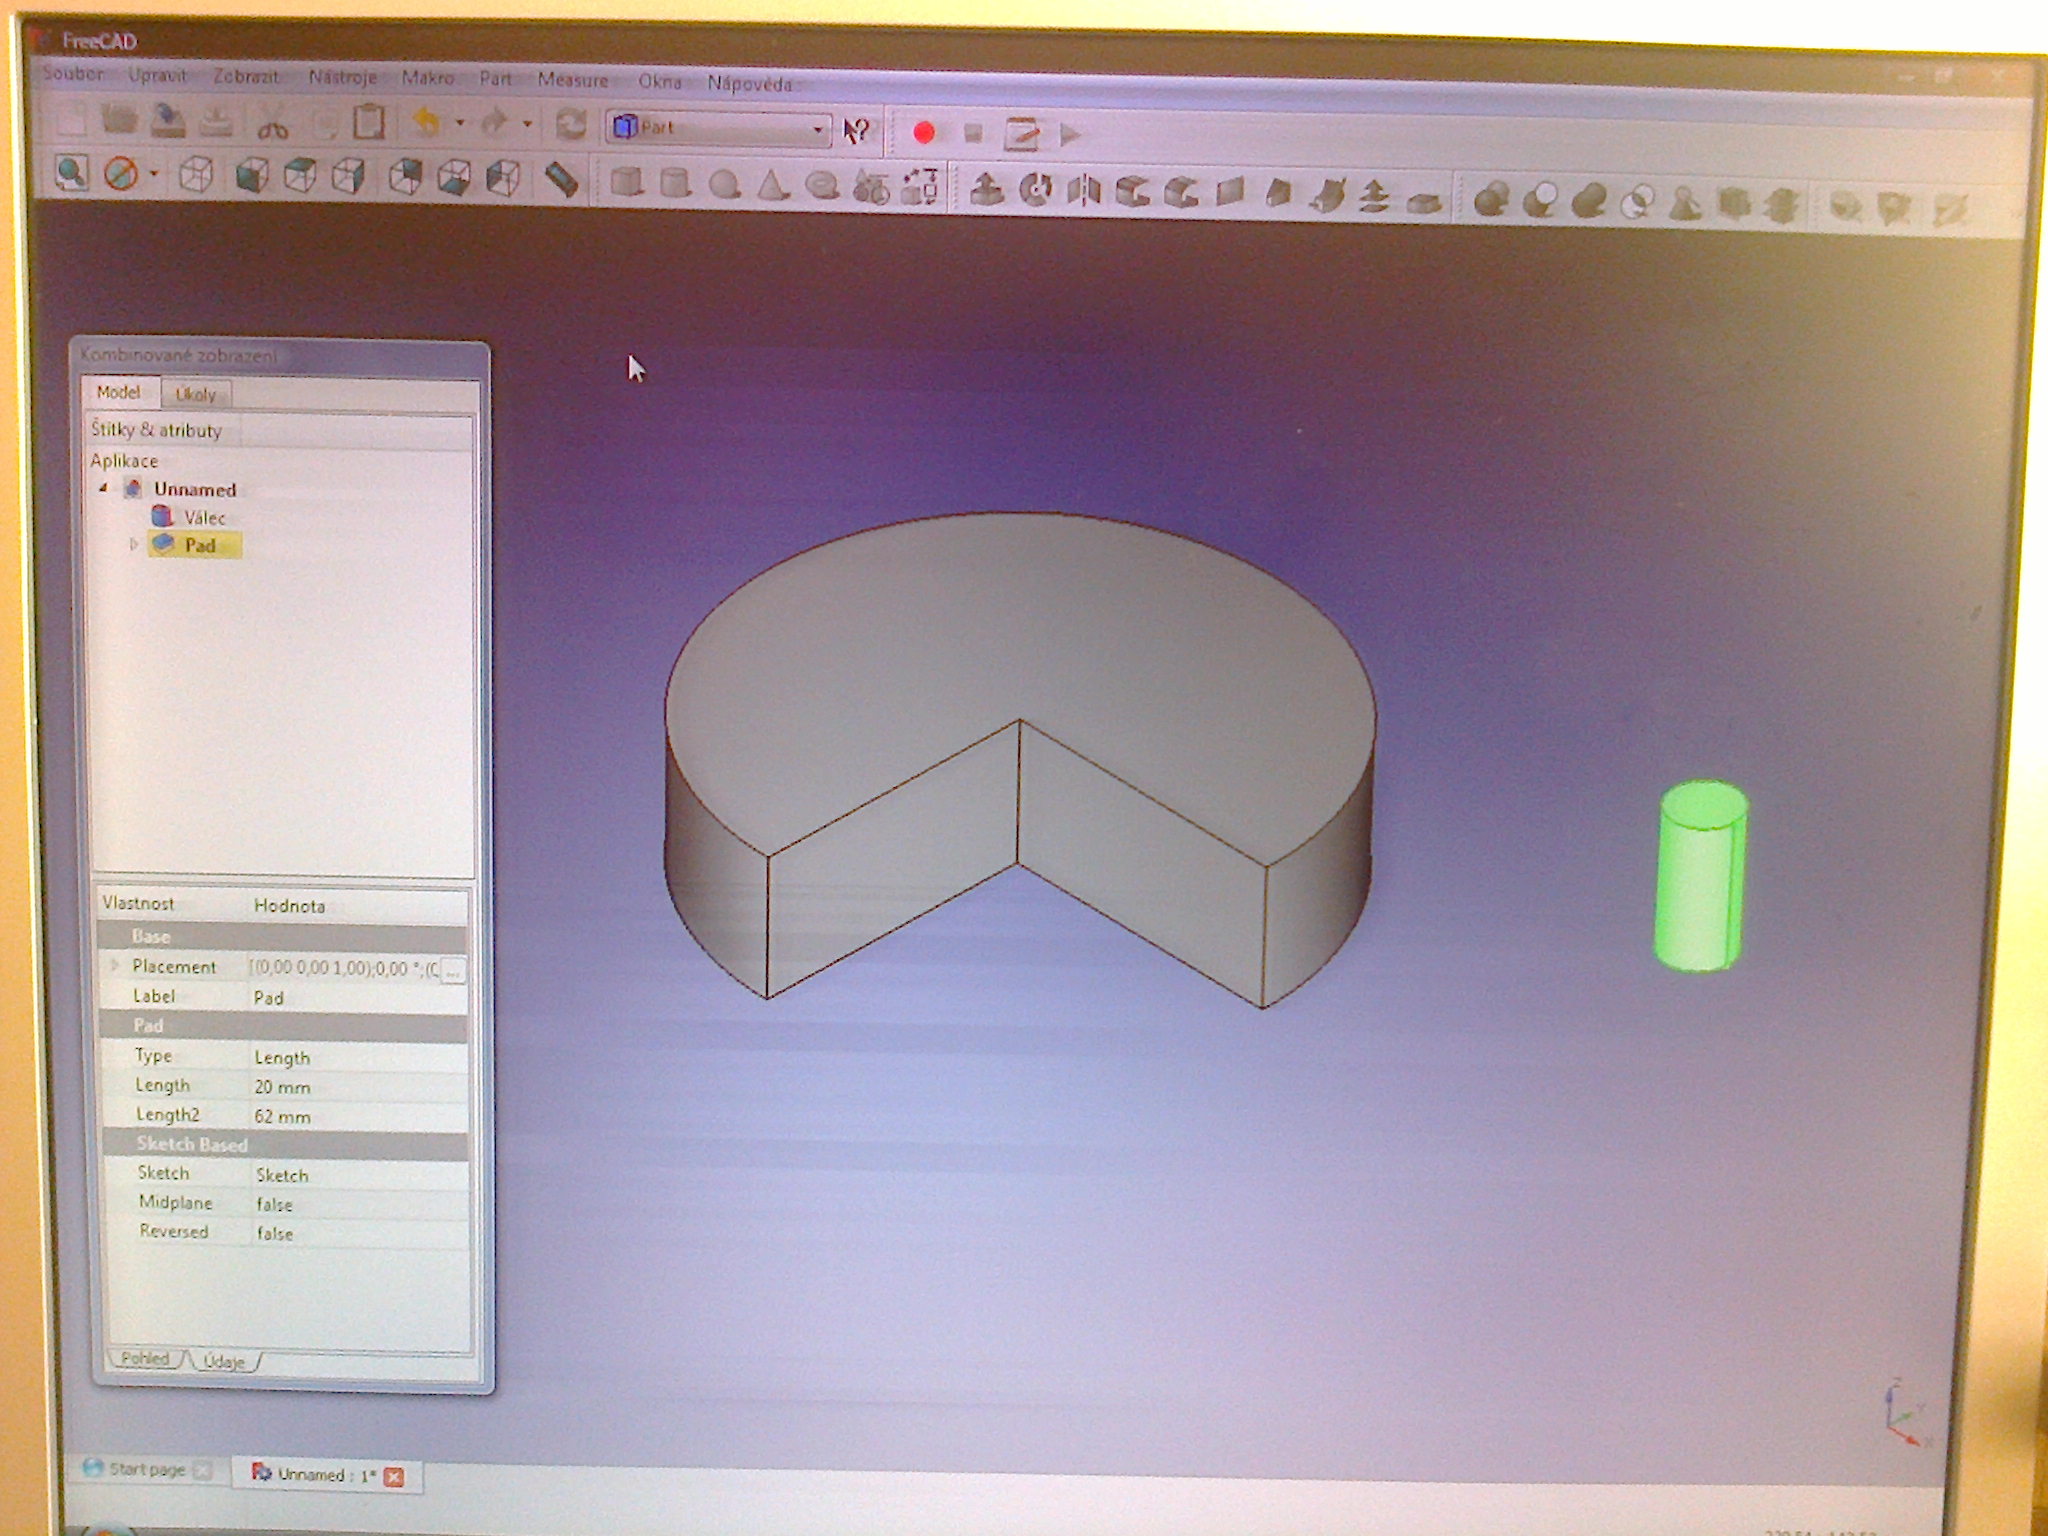Open the Part workbench dropdown
This screenshot has height=1536, width=2048.
[817, 129]
